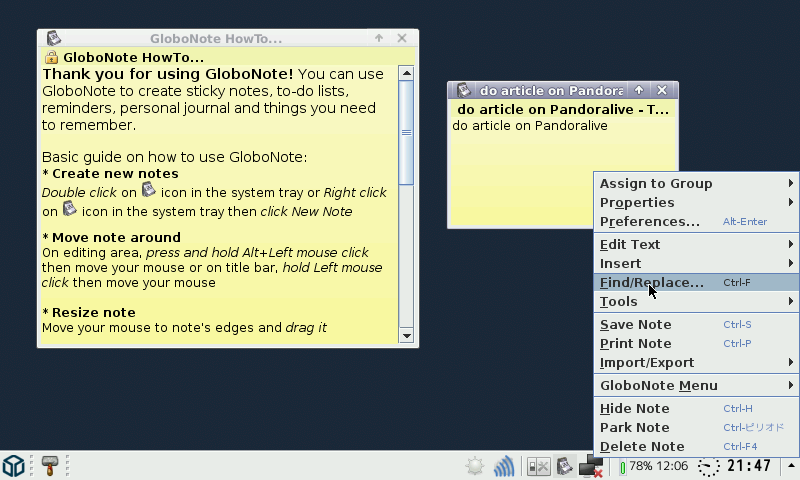Open the Import/Export submenu

coord(697,362)
